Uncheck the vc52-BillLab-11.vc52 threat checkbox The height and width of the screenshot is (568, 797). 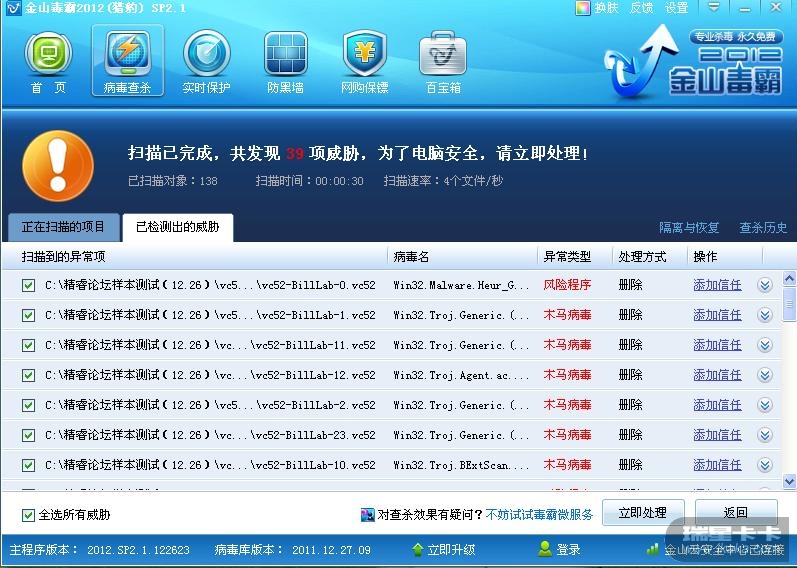click(x=28, y=345)
